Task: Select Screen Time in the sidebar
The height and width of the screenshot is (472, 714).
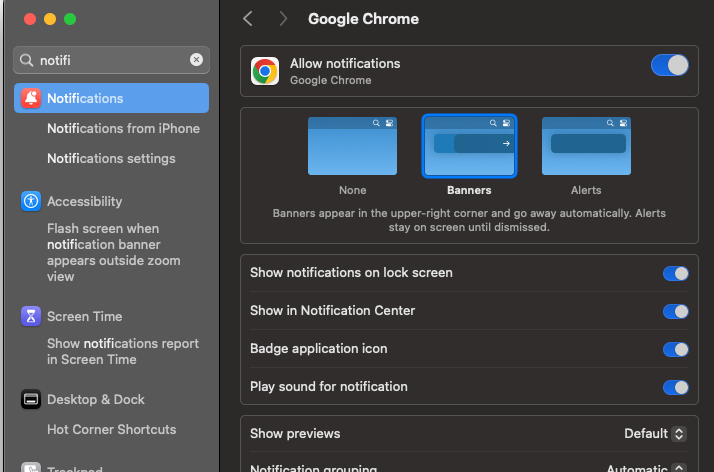Action: tap(85, 316)
